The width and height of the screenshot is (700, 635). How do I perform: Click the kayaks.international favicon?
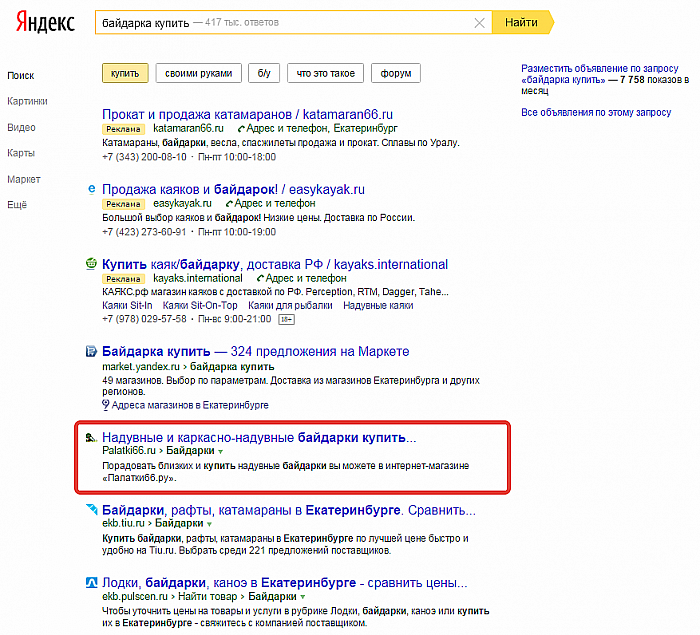[91, 264]
